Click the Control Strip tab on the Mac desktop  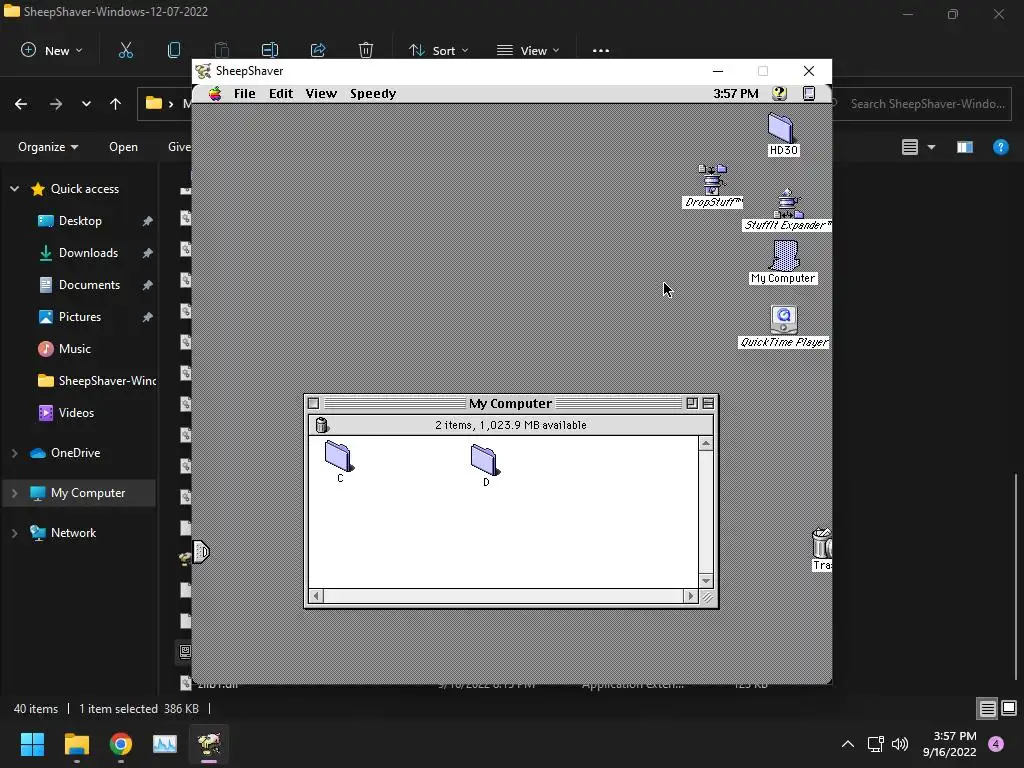[201, 552]
